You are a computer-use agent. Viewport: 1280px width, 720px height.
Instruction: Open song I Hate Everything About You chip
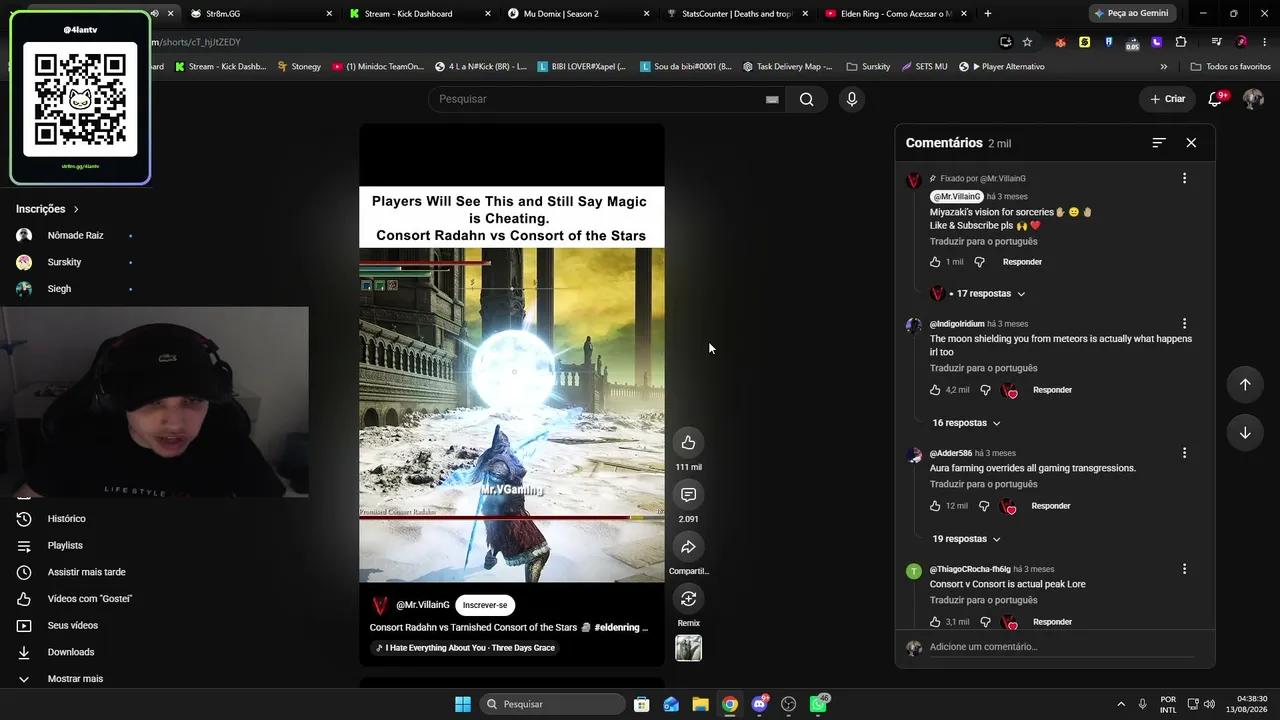coord(465,648)
